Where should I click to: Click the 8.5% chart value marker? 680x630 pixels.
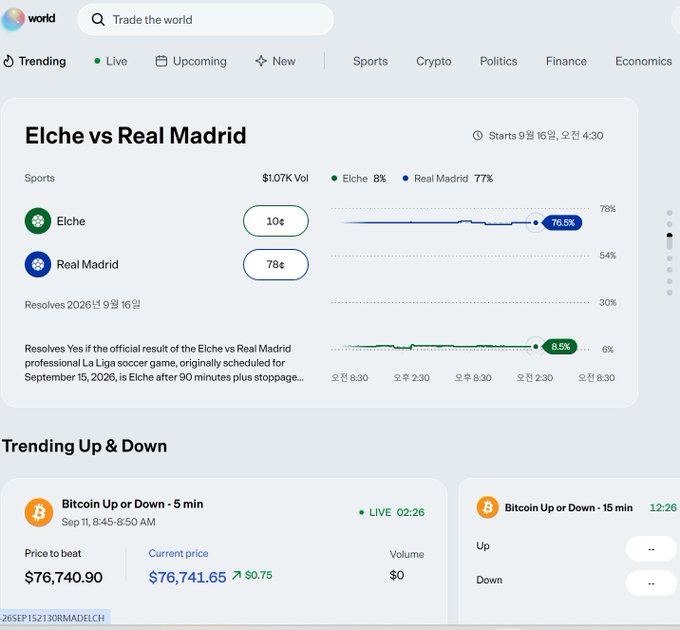[559, 346]
